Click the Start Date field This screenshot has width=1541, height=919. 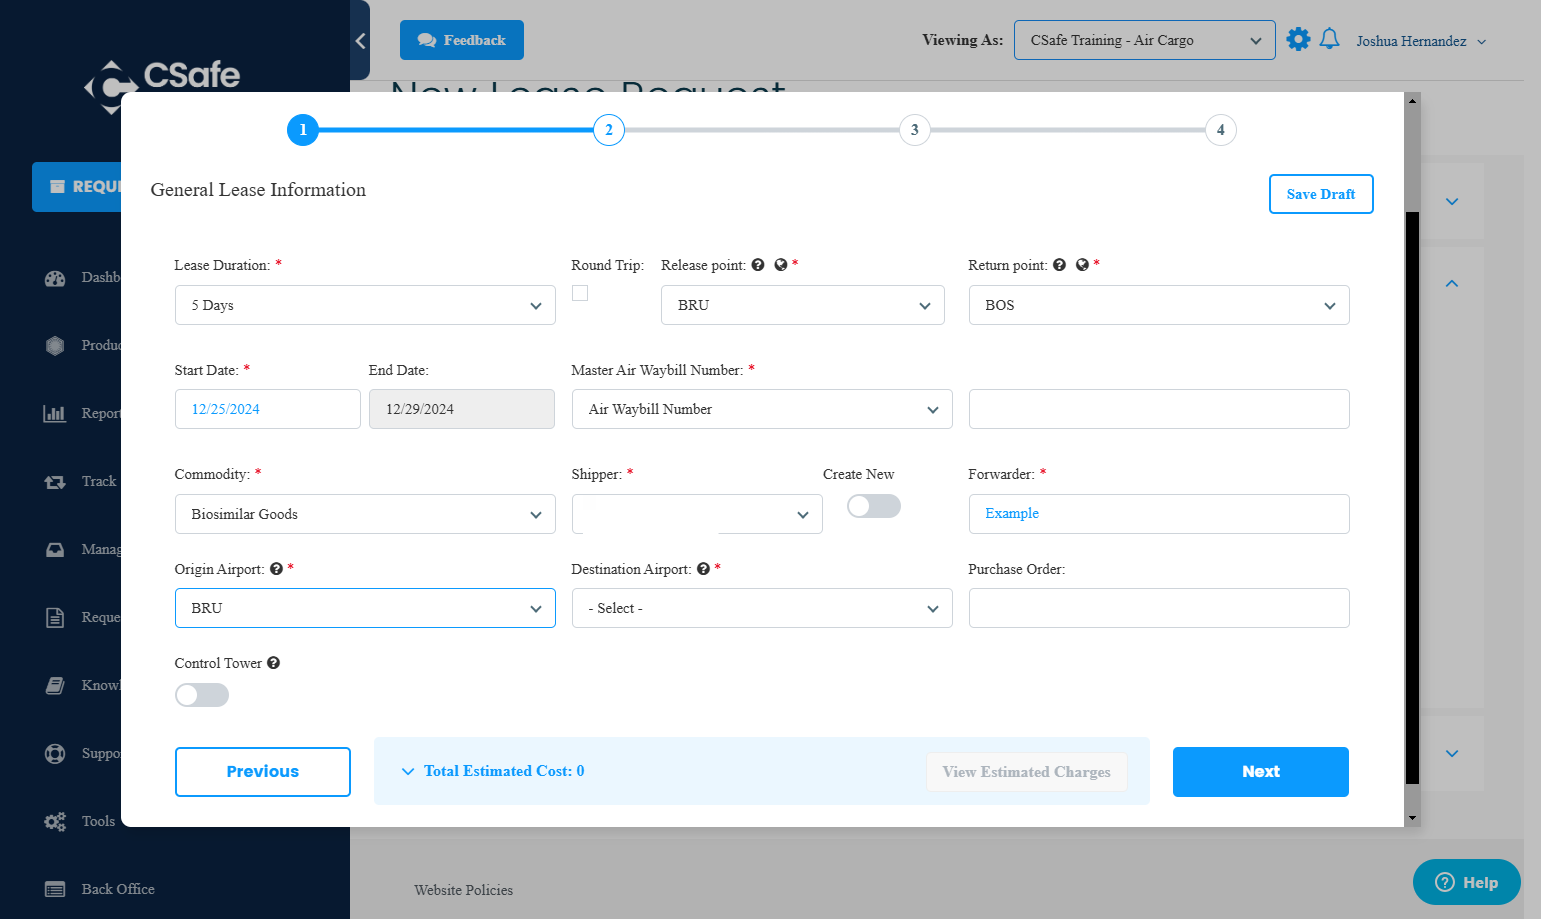268,409
